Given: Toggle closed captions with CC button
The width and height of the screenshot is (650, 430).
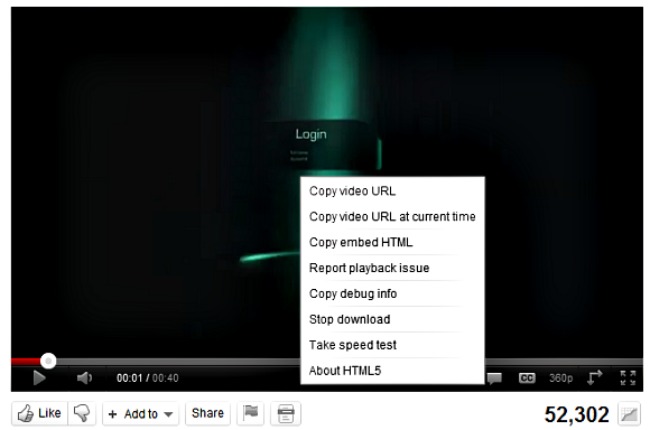Looking at the screenshot, I should click(525, 378).
